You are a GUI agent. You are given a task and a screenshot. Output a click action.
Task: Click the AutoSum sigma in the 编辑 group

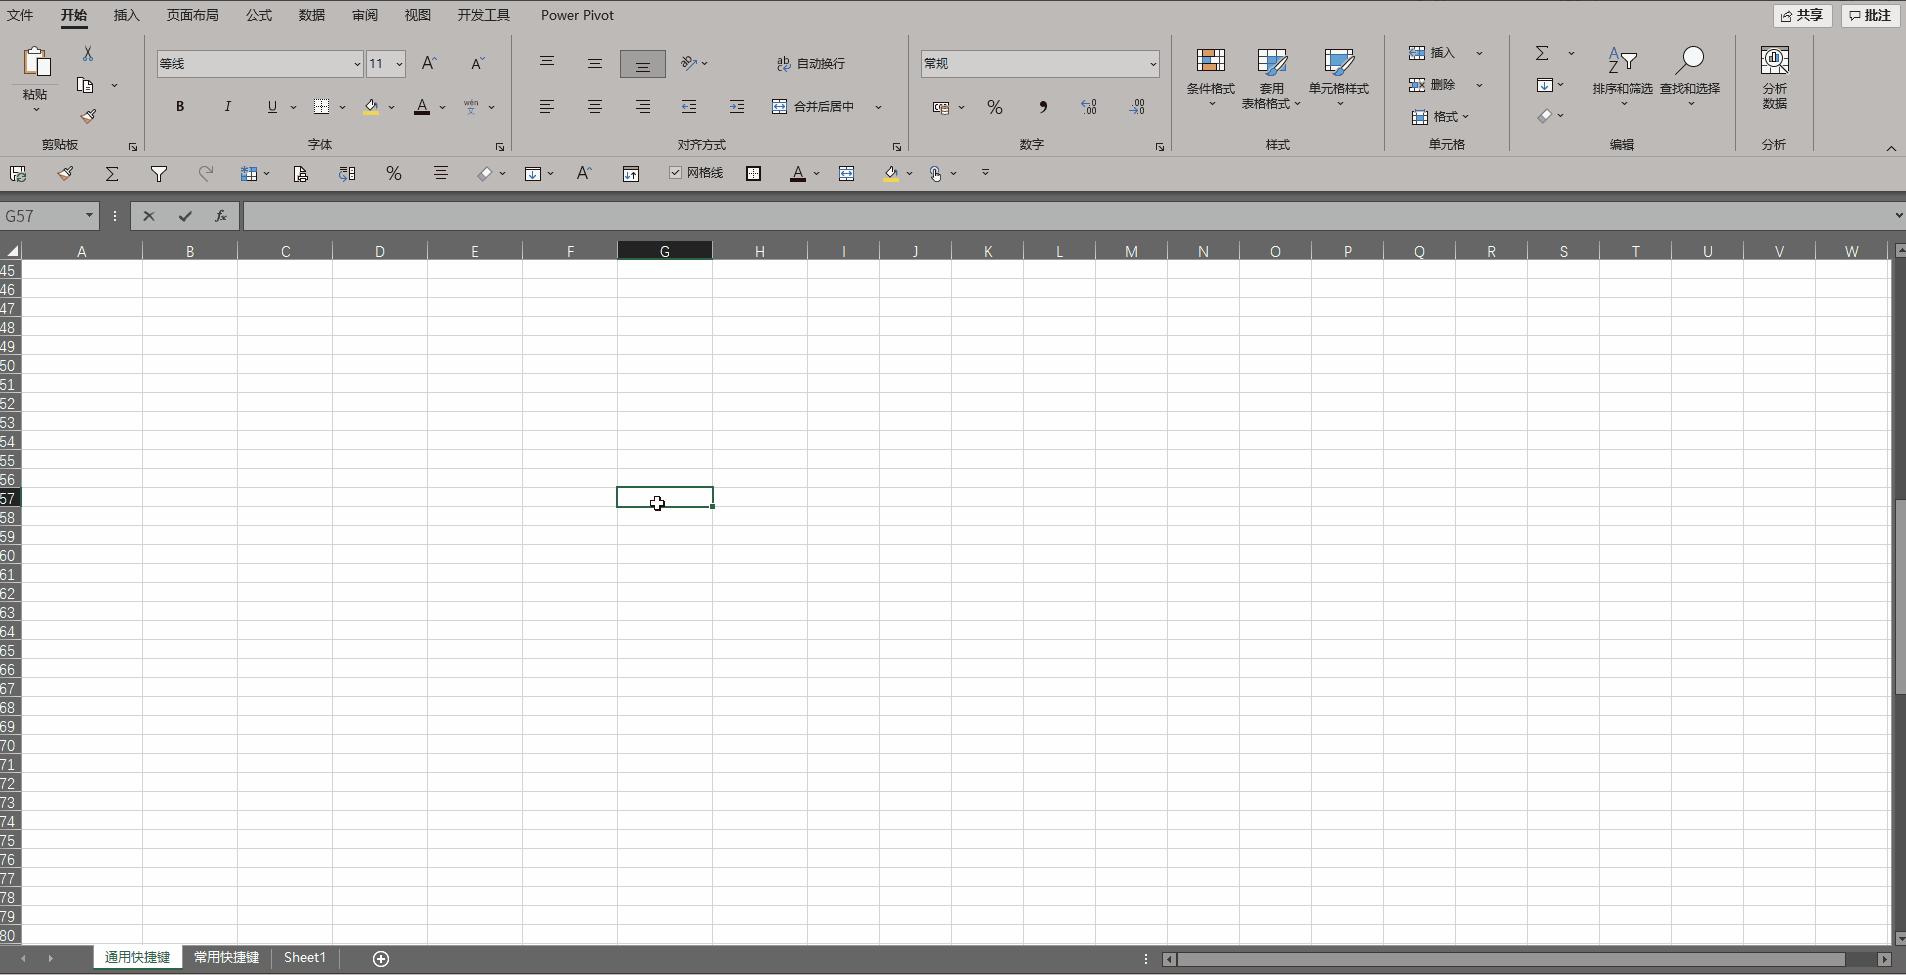1542,53
